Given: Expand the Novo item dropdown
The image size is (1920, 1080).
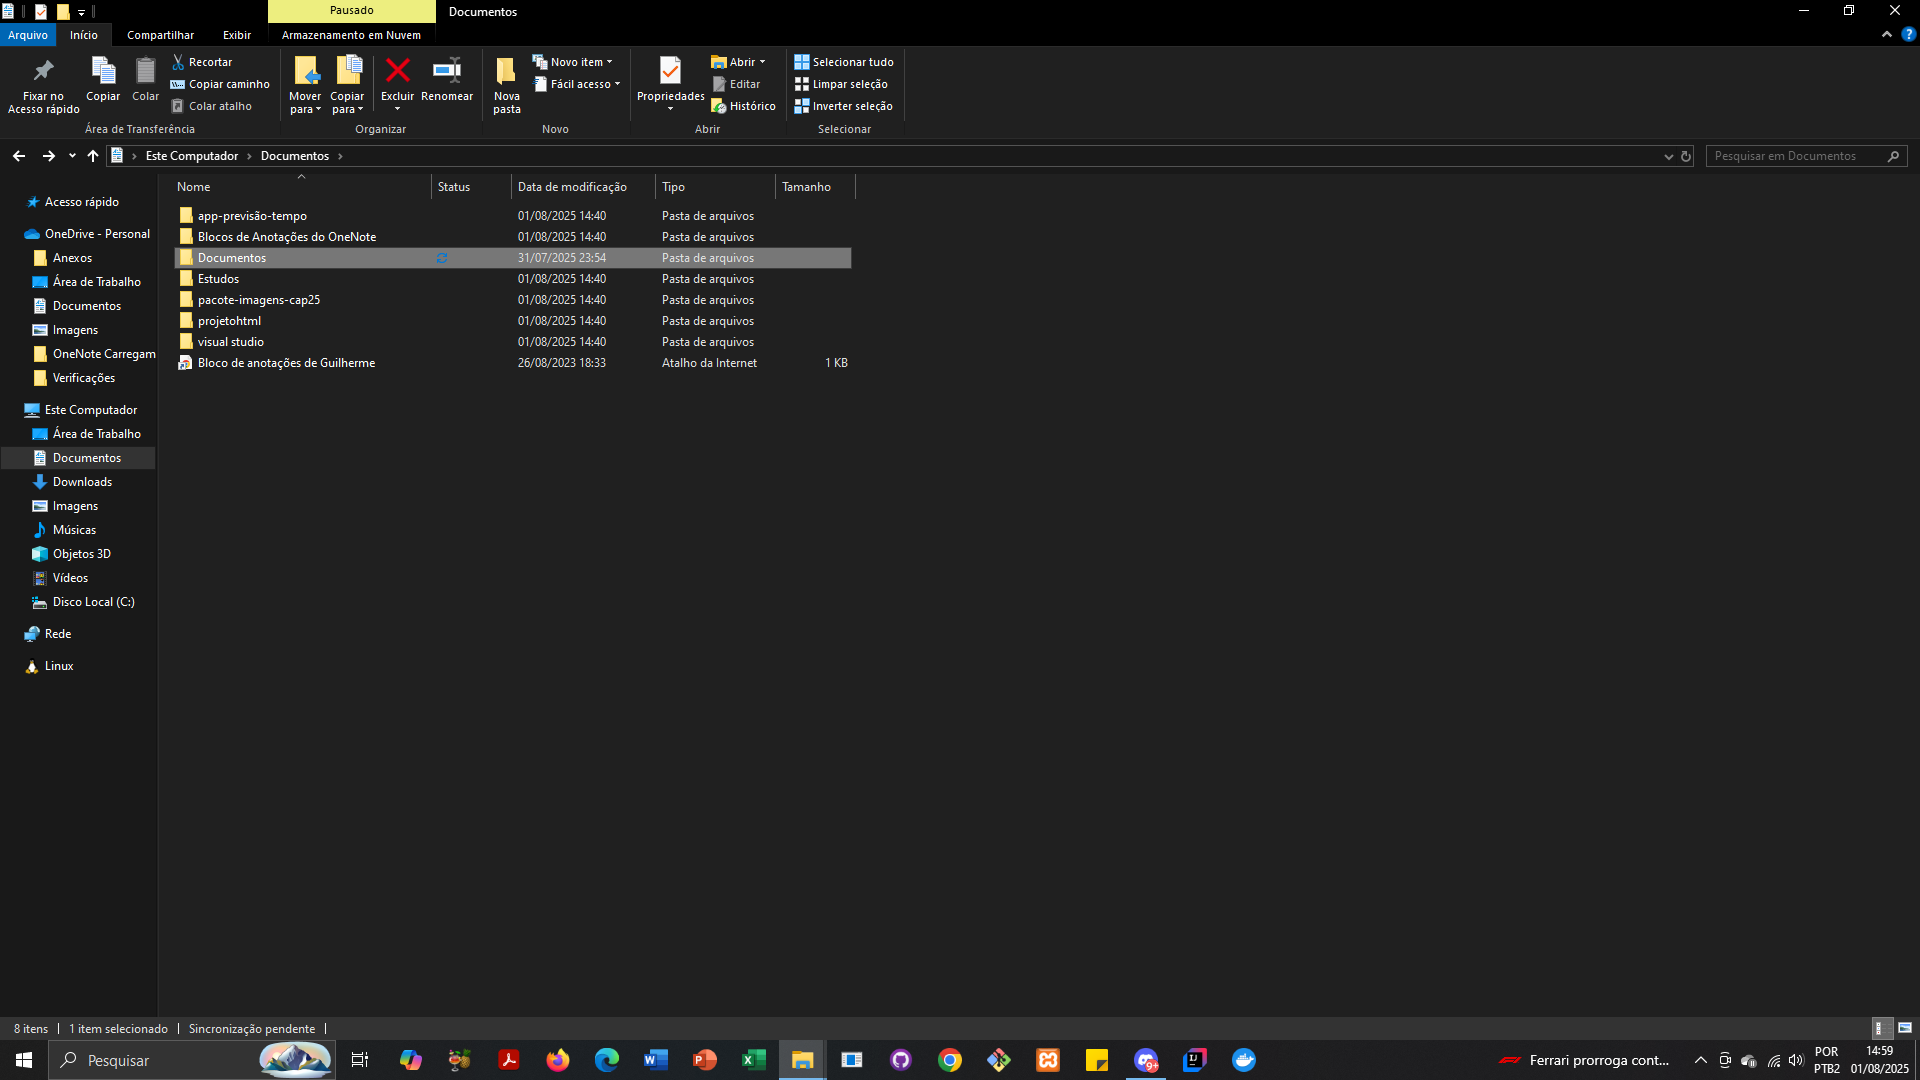Looking at the screenshot, I should click(573, 62).
